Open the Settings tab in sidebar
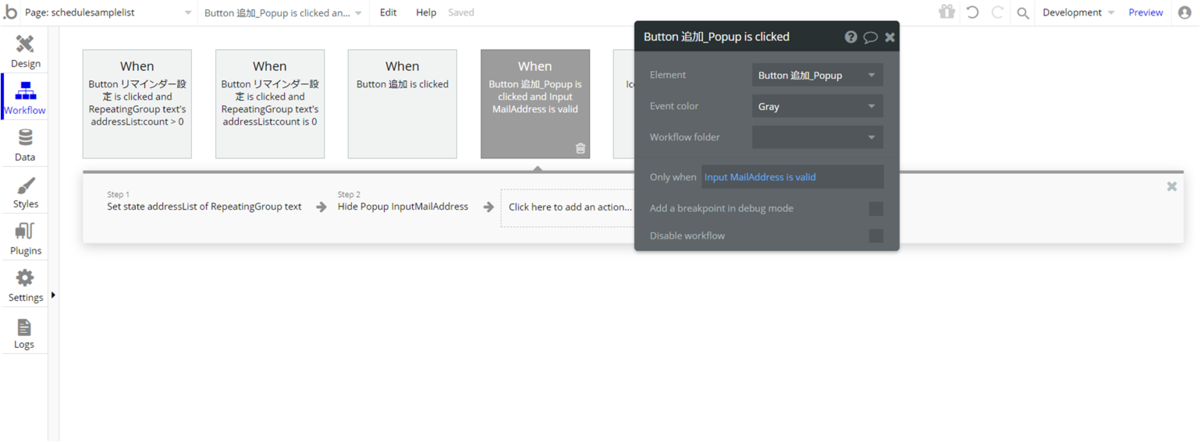This screenshot has height=442, width=1200. [25, 286]
